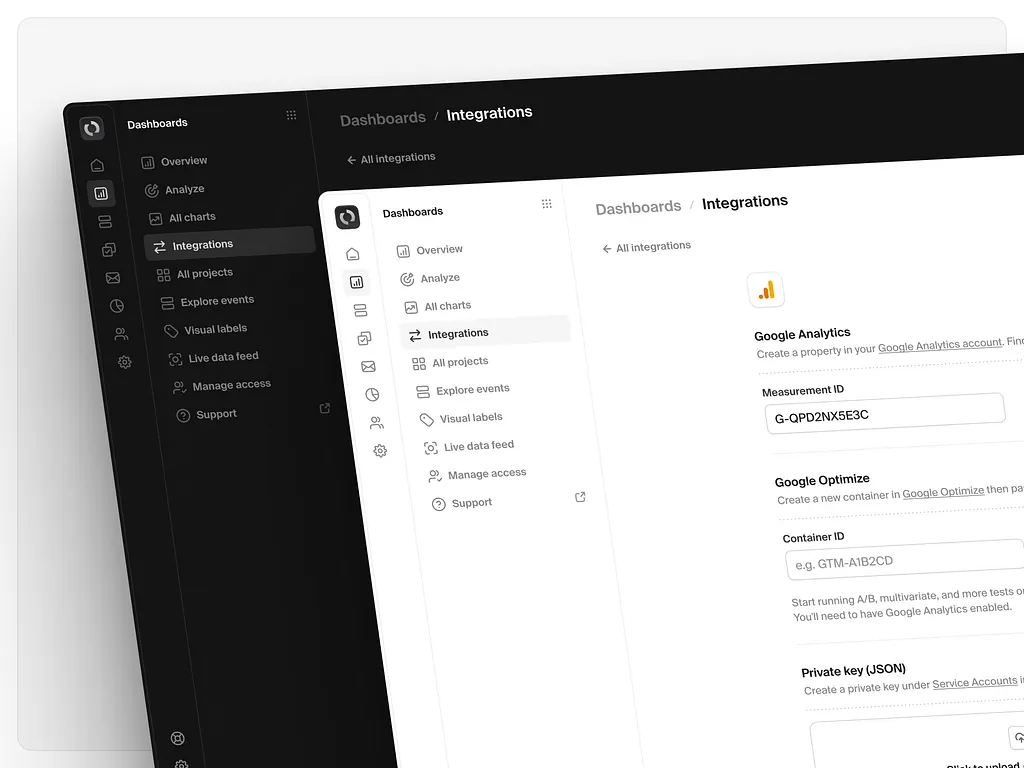Focus the Container ID input field

coord(904,560)
